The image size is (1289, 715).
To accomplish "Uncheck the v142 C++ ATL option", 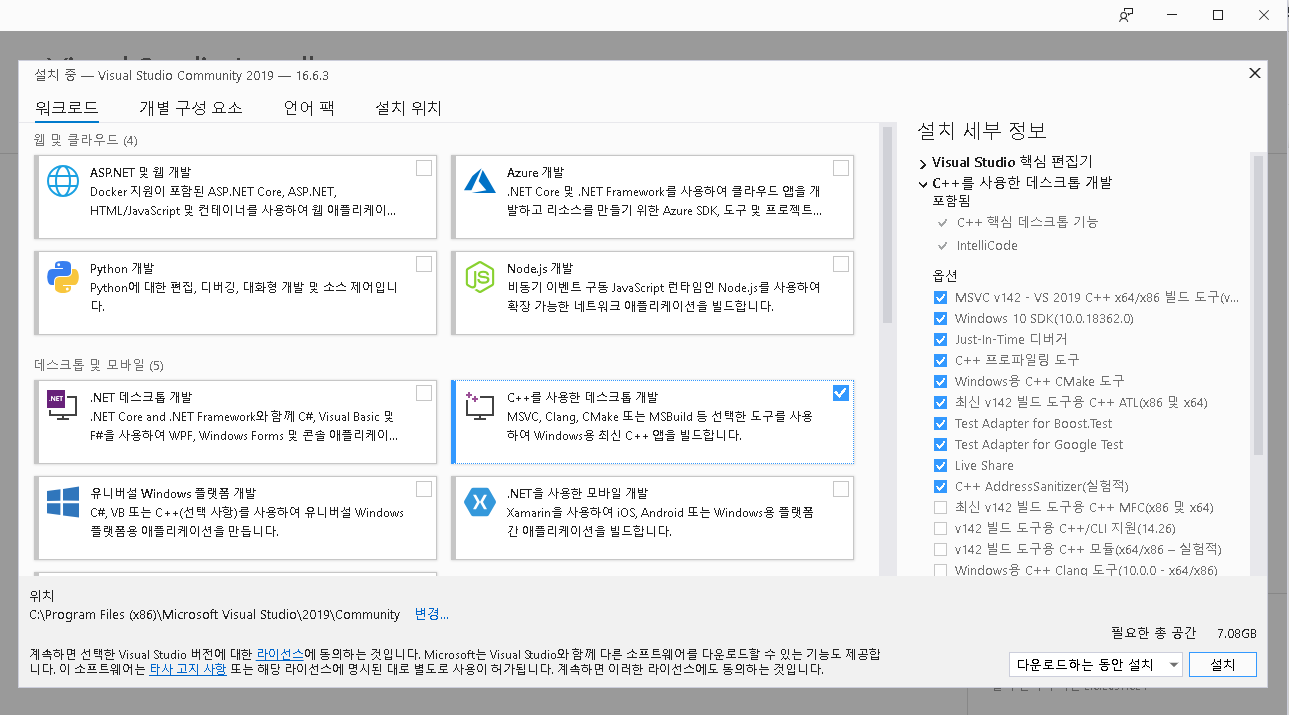I will 940,403.
